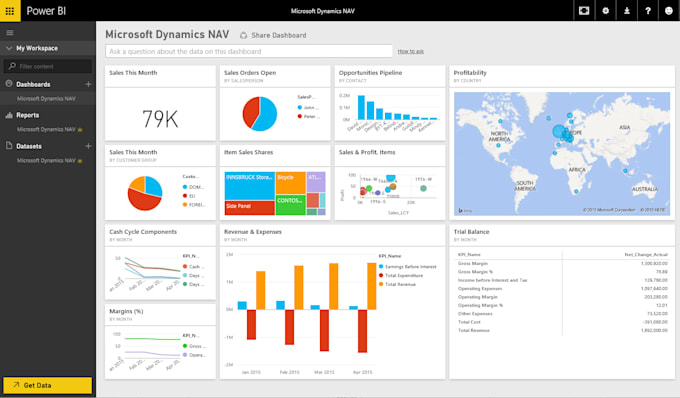Click the Cash Cycle Components tile title
The image size is (680, 398).
[143, 232]
